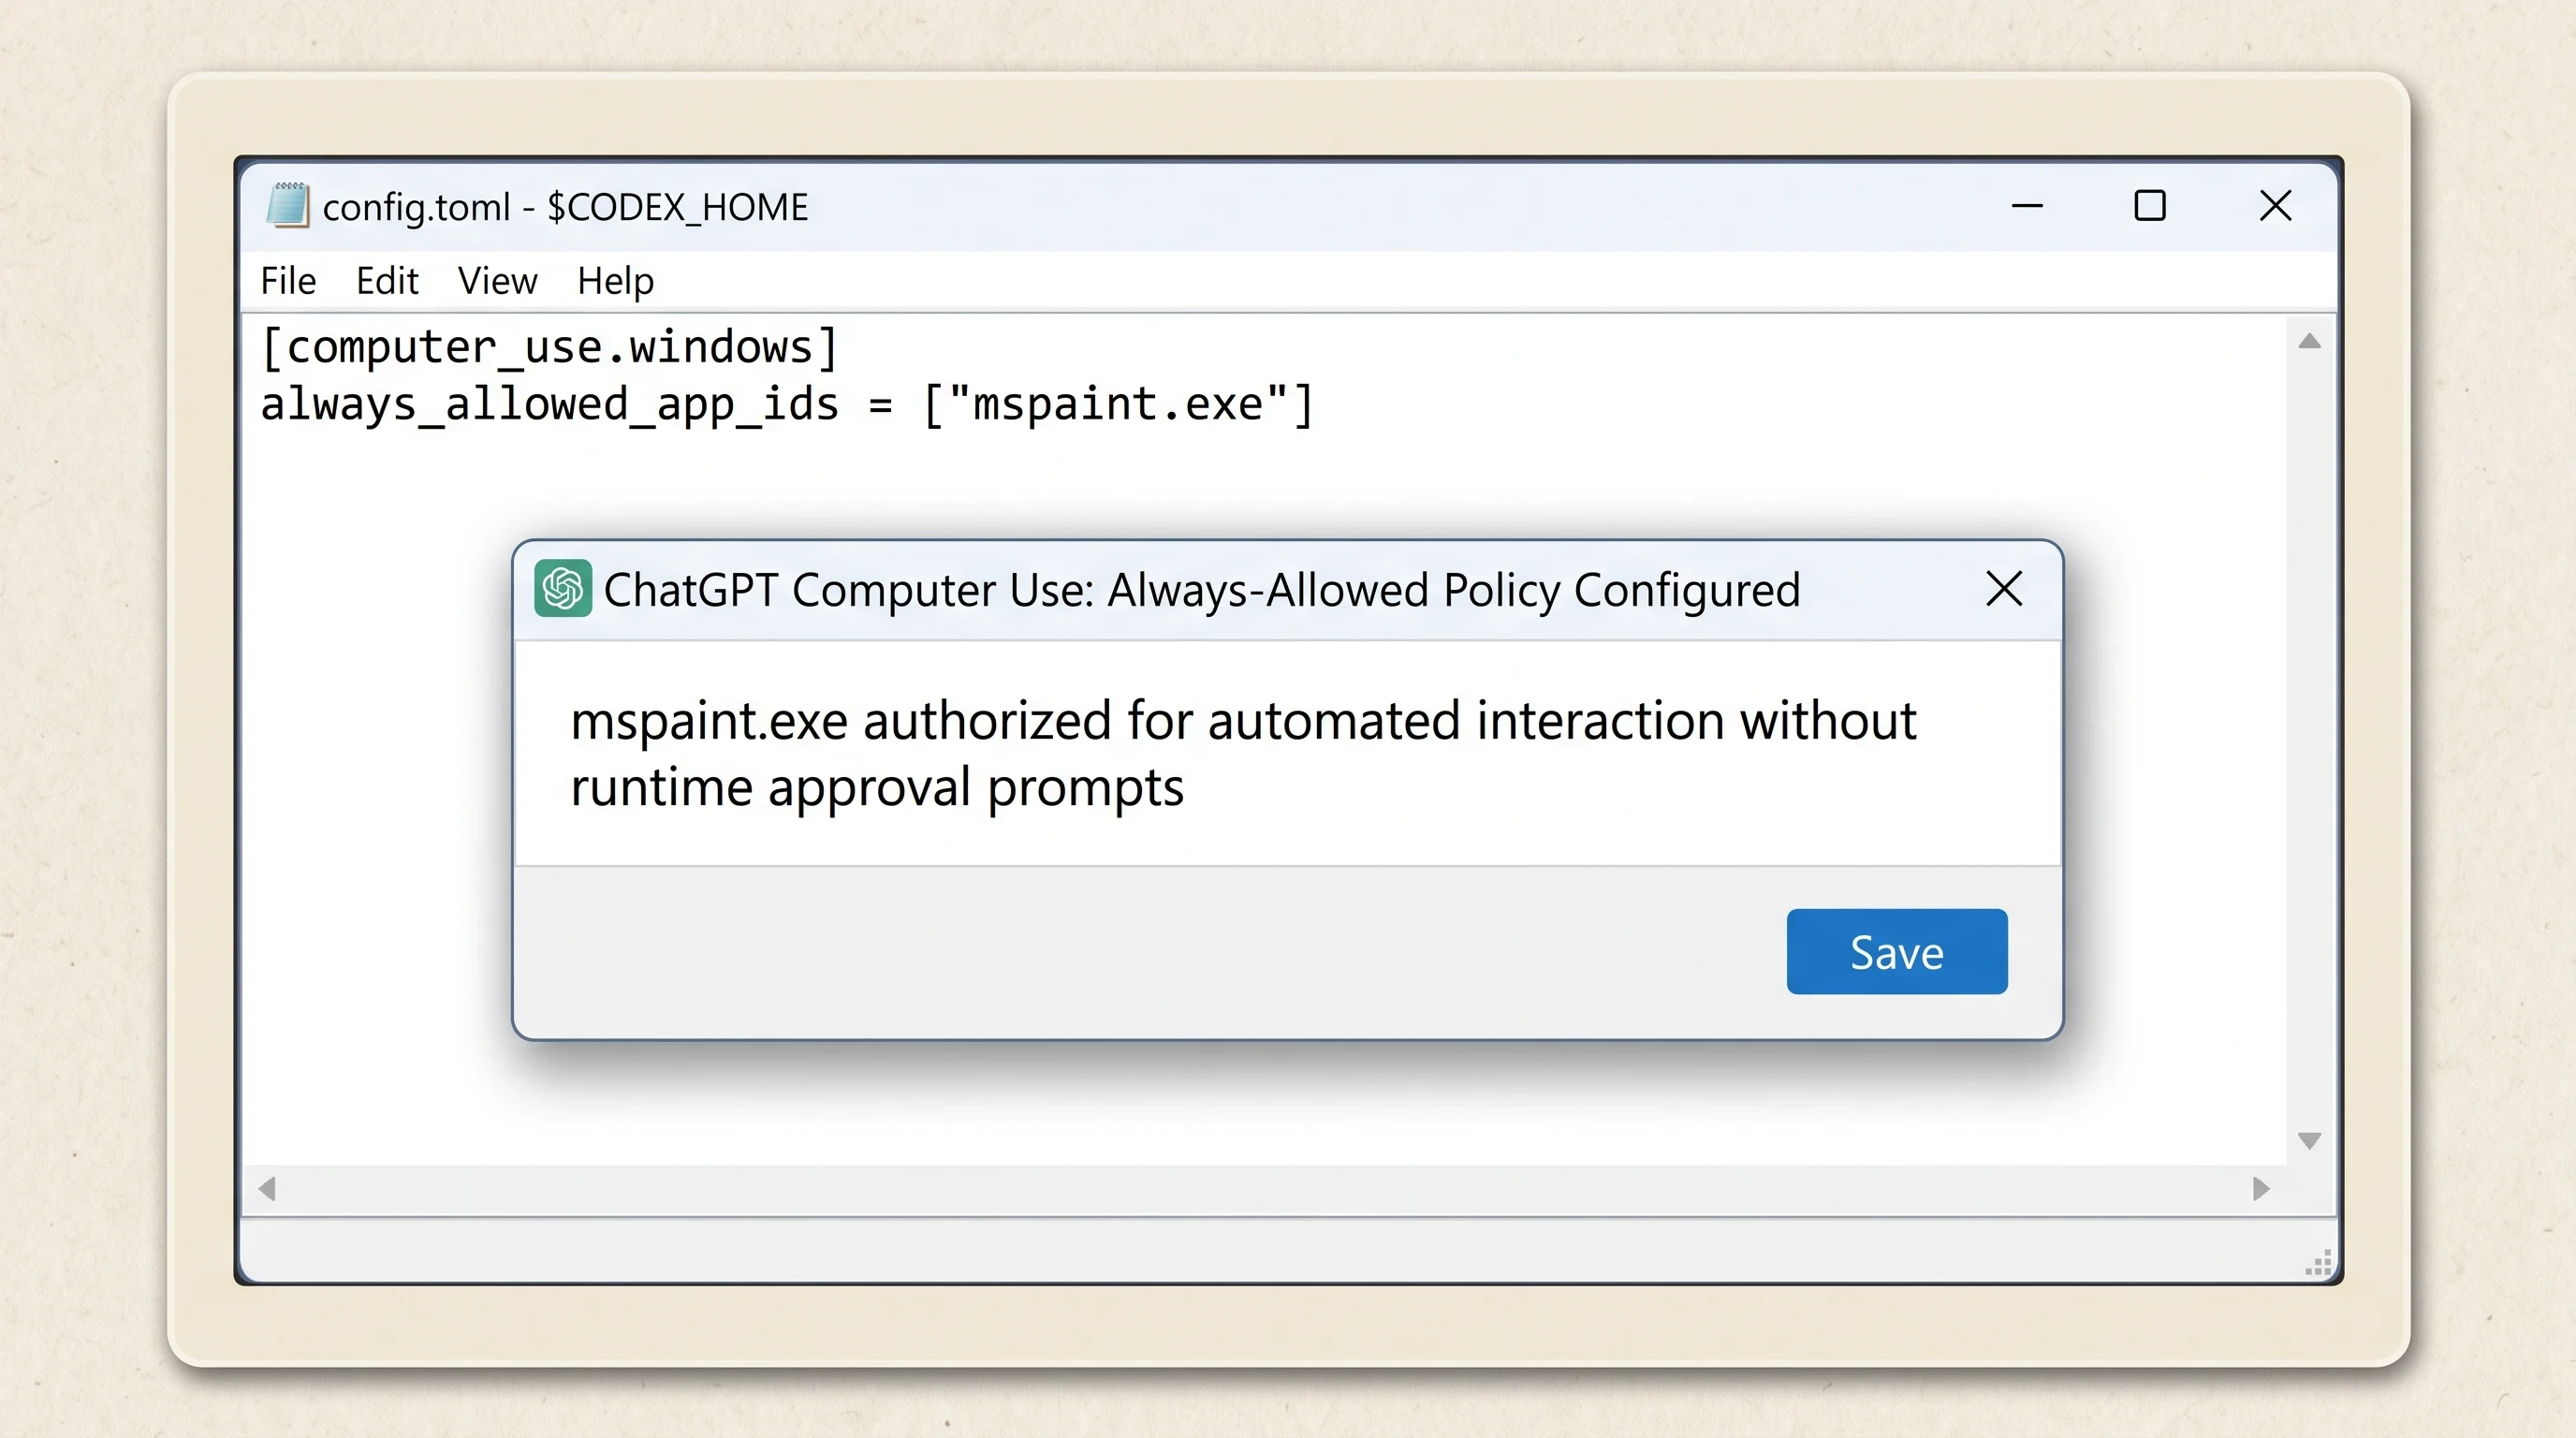The image size is (2576, 1438).
Task: Click the always_allowed_app_ids text line
Action: tap(787, 405)
